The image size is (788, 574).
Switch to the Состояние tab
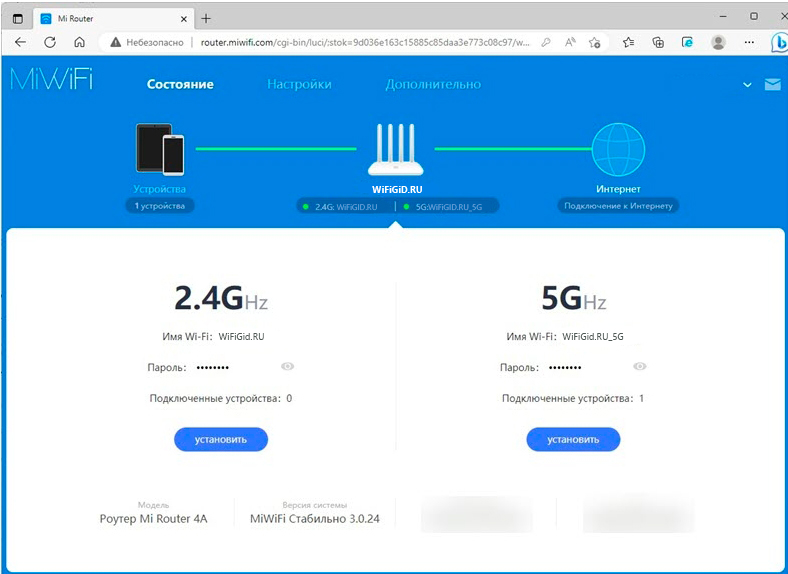click(x=180, y=84)
